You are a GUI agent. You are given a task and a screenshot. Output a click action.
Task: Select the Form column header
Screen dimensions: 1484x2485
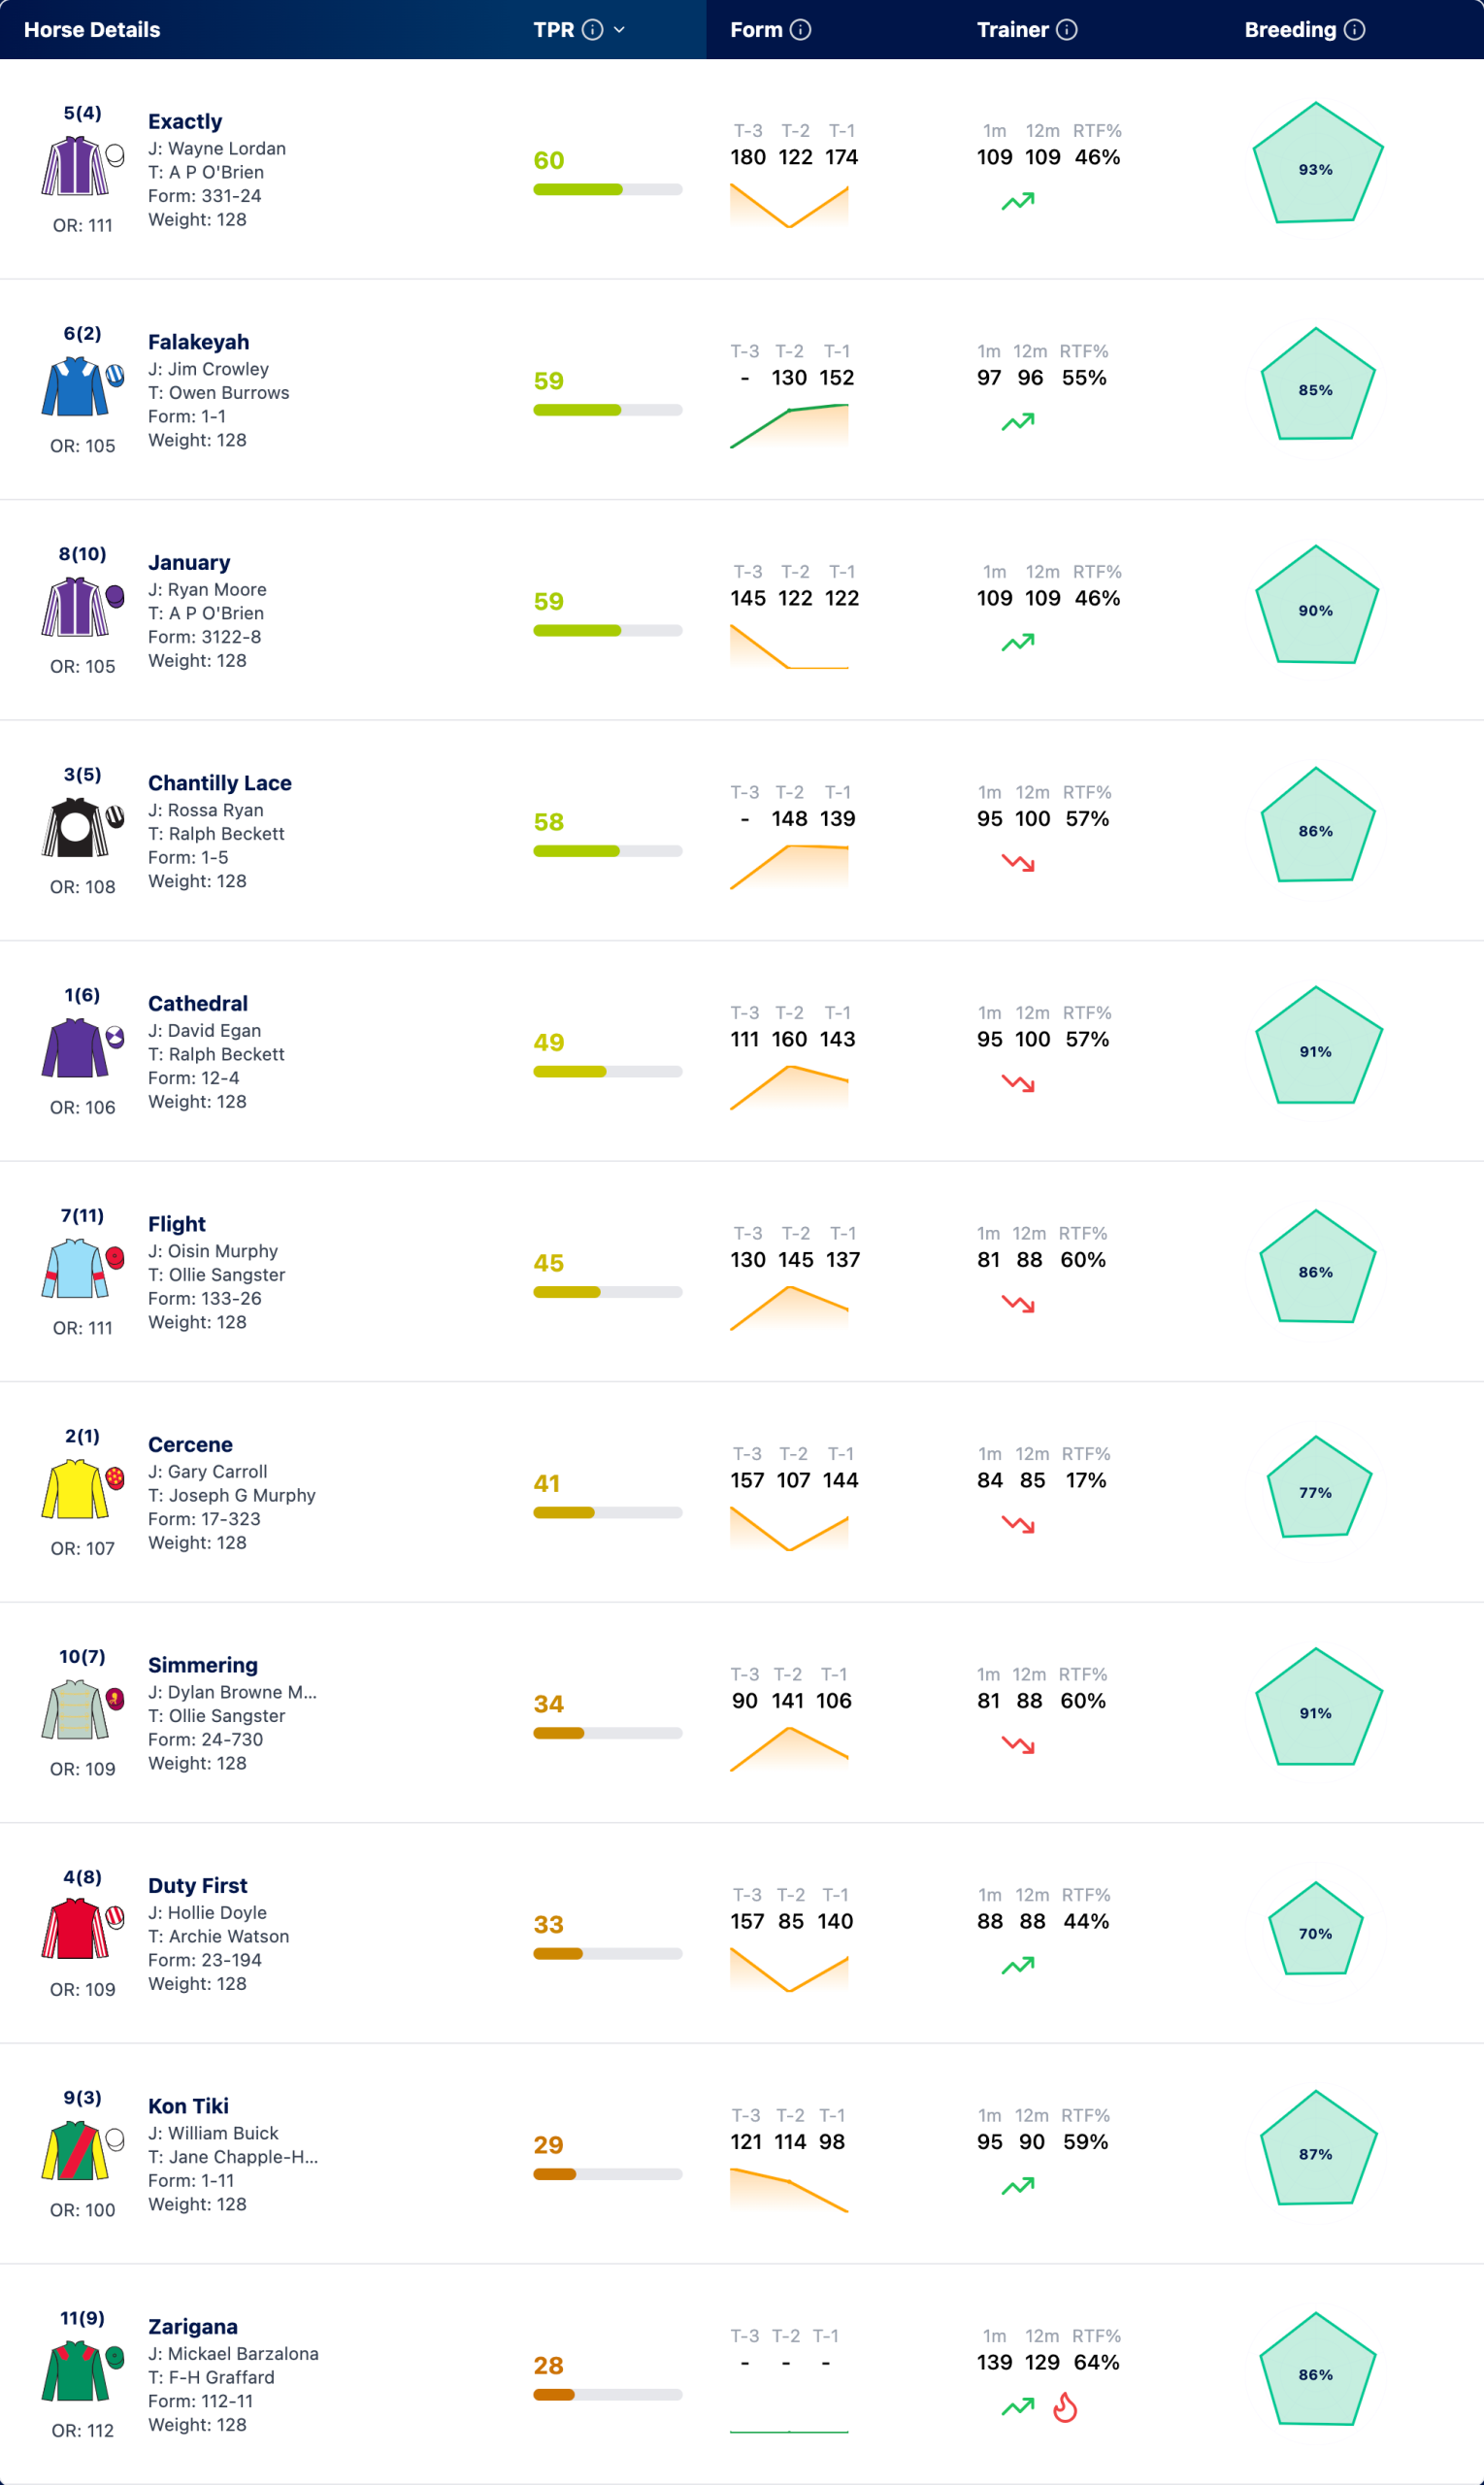click(756, 30)
